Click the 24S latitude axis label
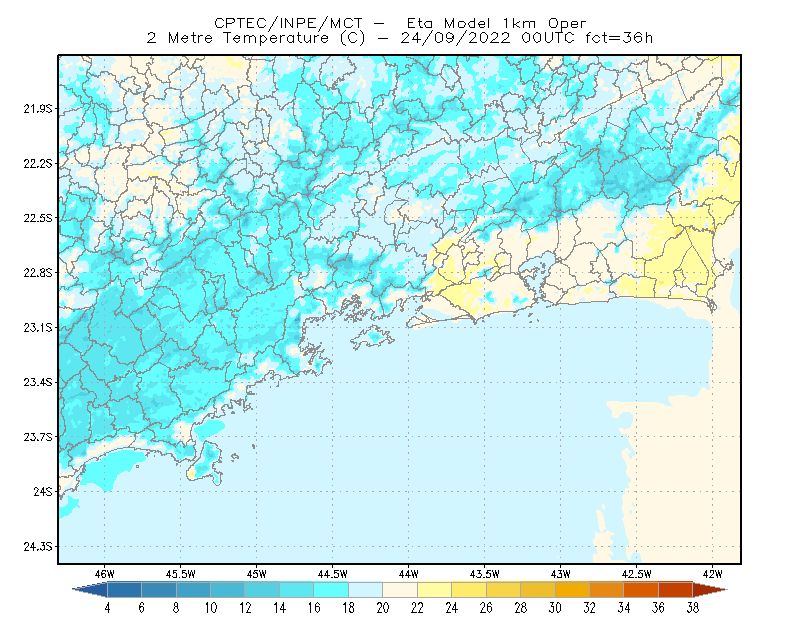This screenshot has width=800, height=618. click(43, 492)
